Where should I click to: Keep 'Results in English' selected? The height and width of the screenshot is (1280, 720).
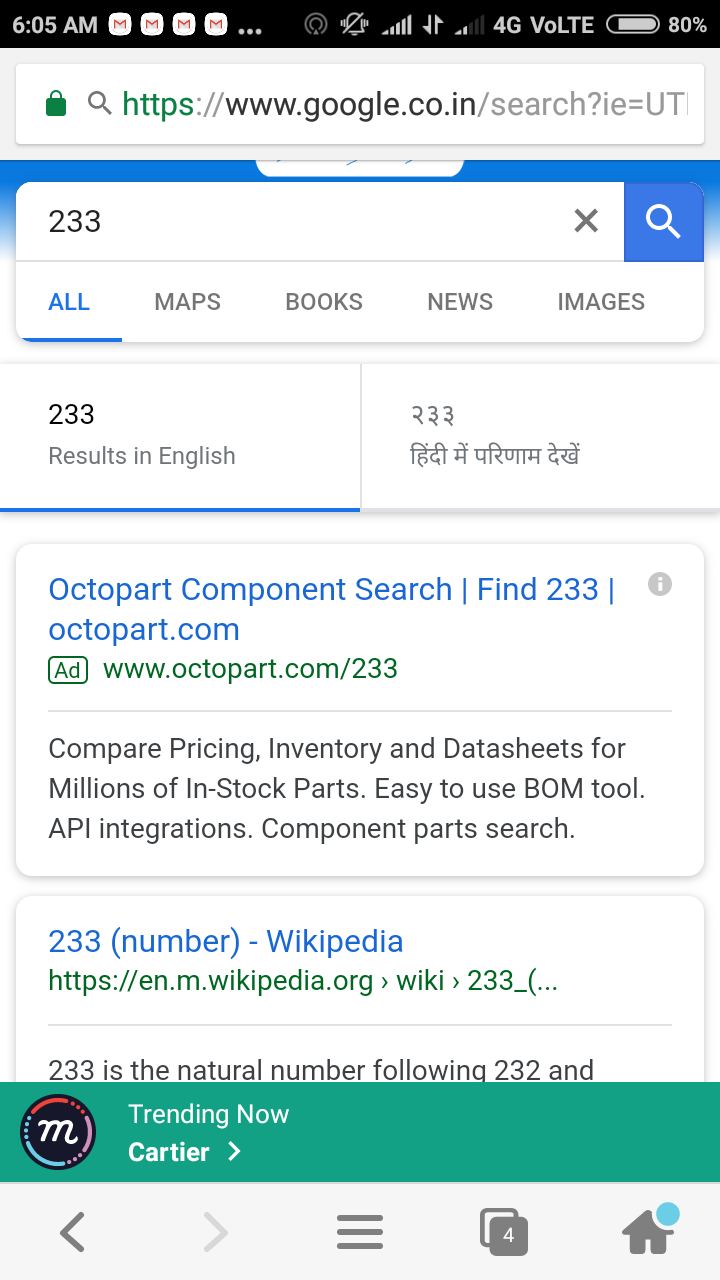(x=180, y=435)
